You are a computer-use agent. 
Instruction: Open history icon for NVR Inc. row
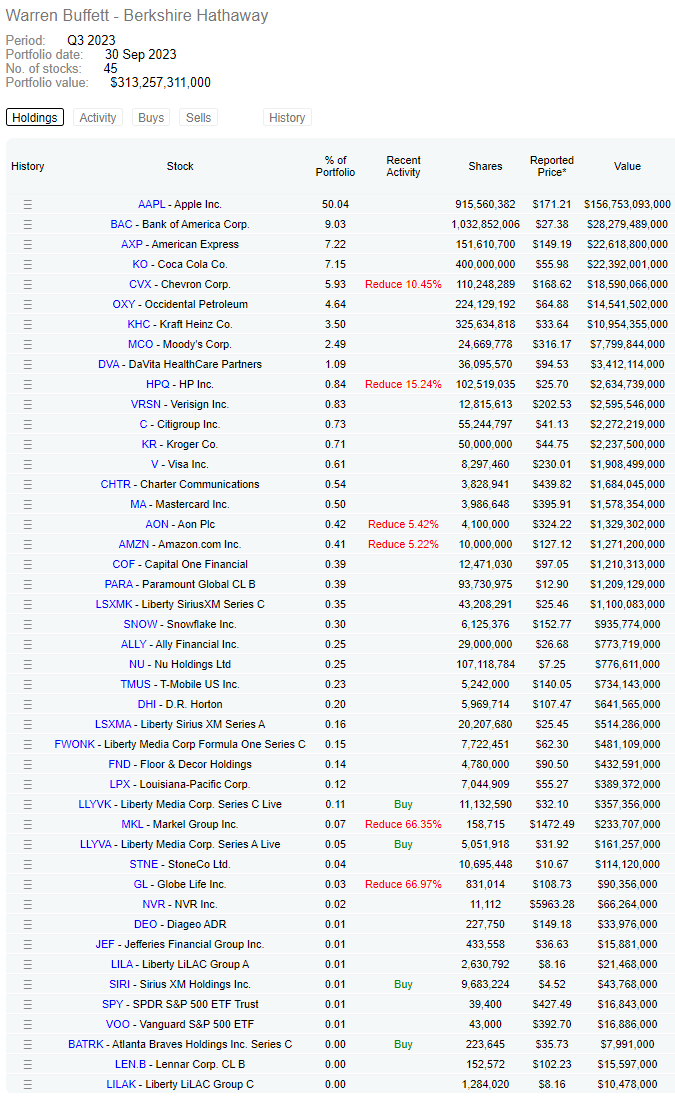[x=28, y=905]
